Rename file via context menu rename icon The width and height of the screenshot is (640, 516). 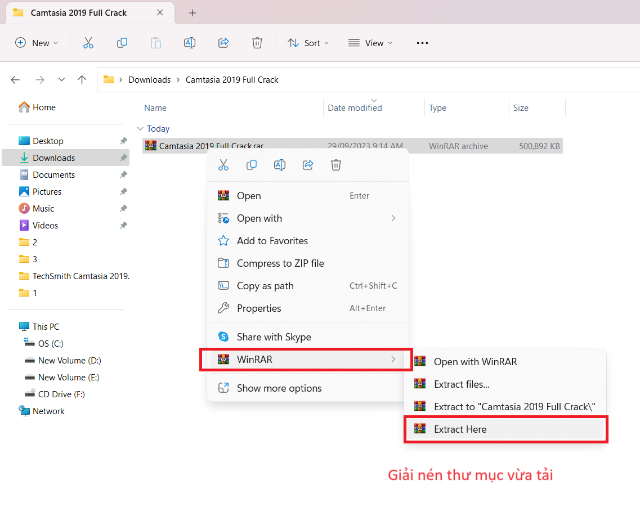pos(280,165)
